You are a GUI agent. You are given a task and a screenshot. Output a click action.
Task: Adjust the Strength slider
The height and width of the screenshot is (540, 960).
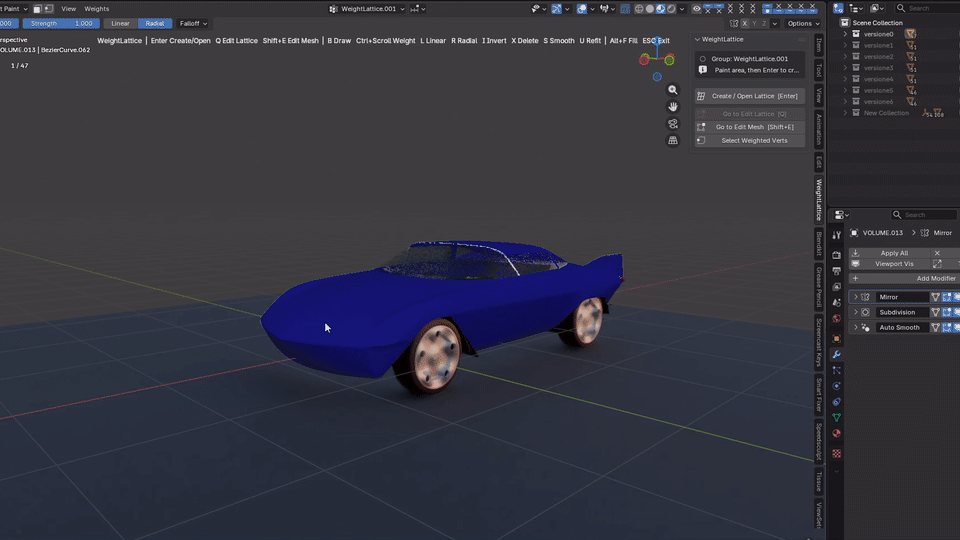(61, 23)
